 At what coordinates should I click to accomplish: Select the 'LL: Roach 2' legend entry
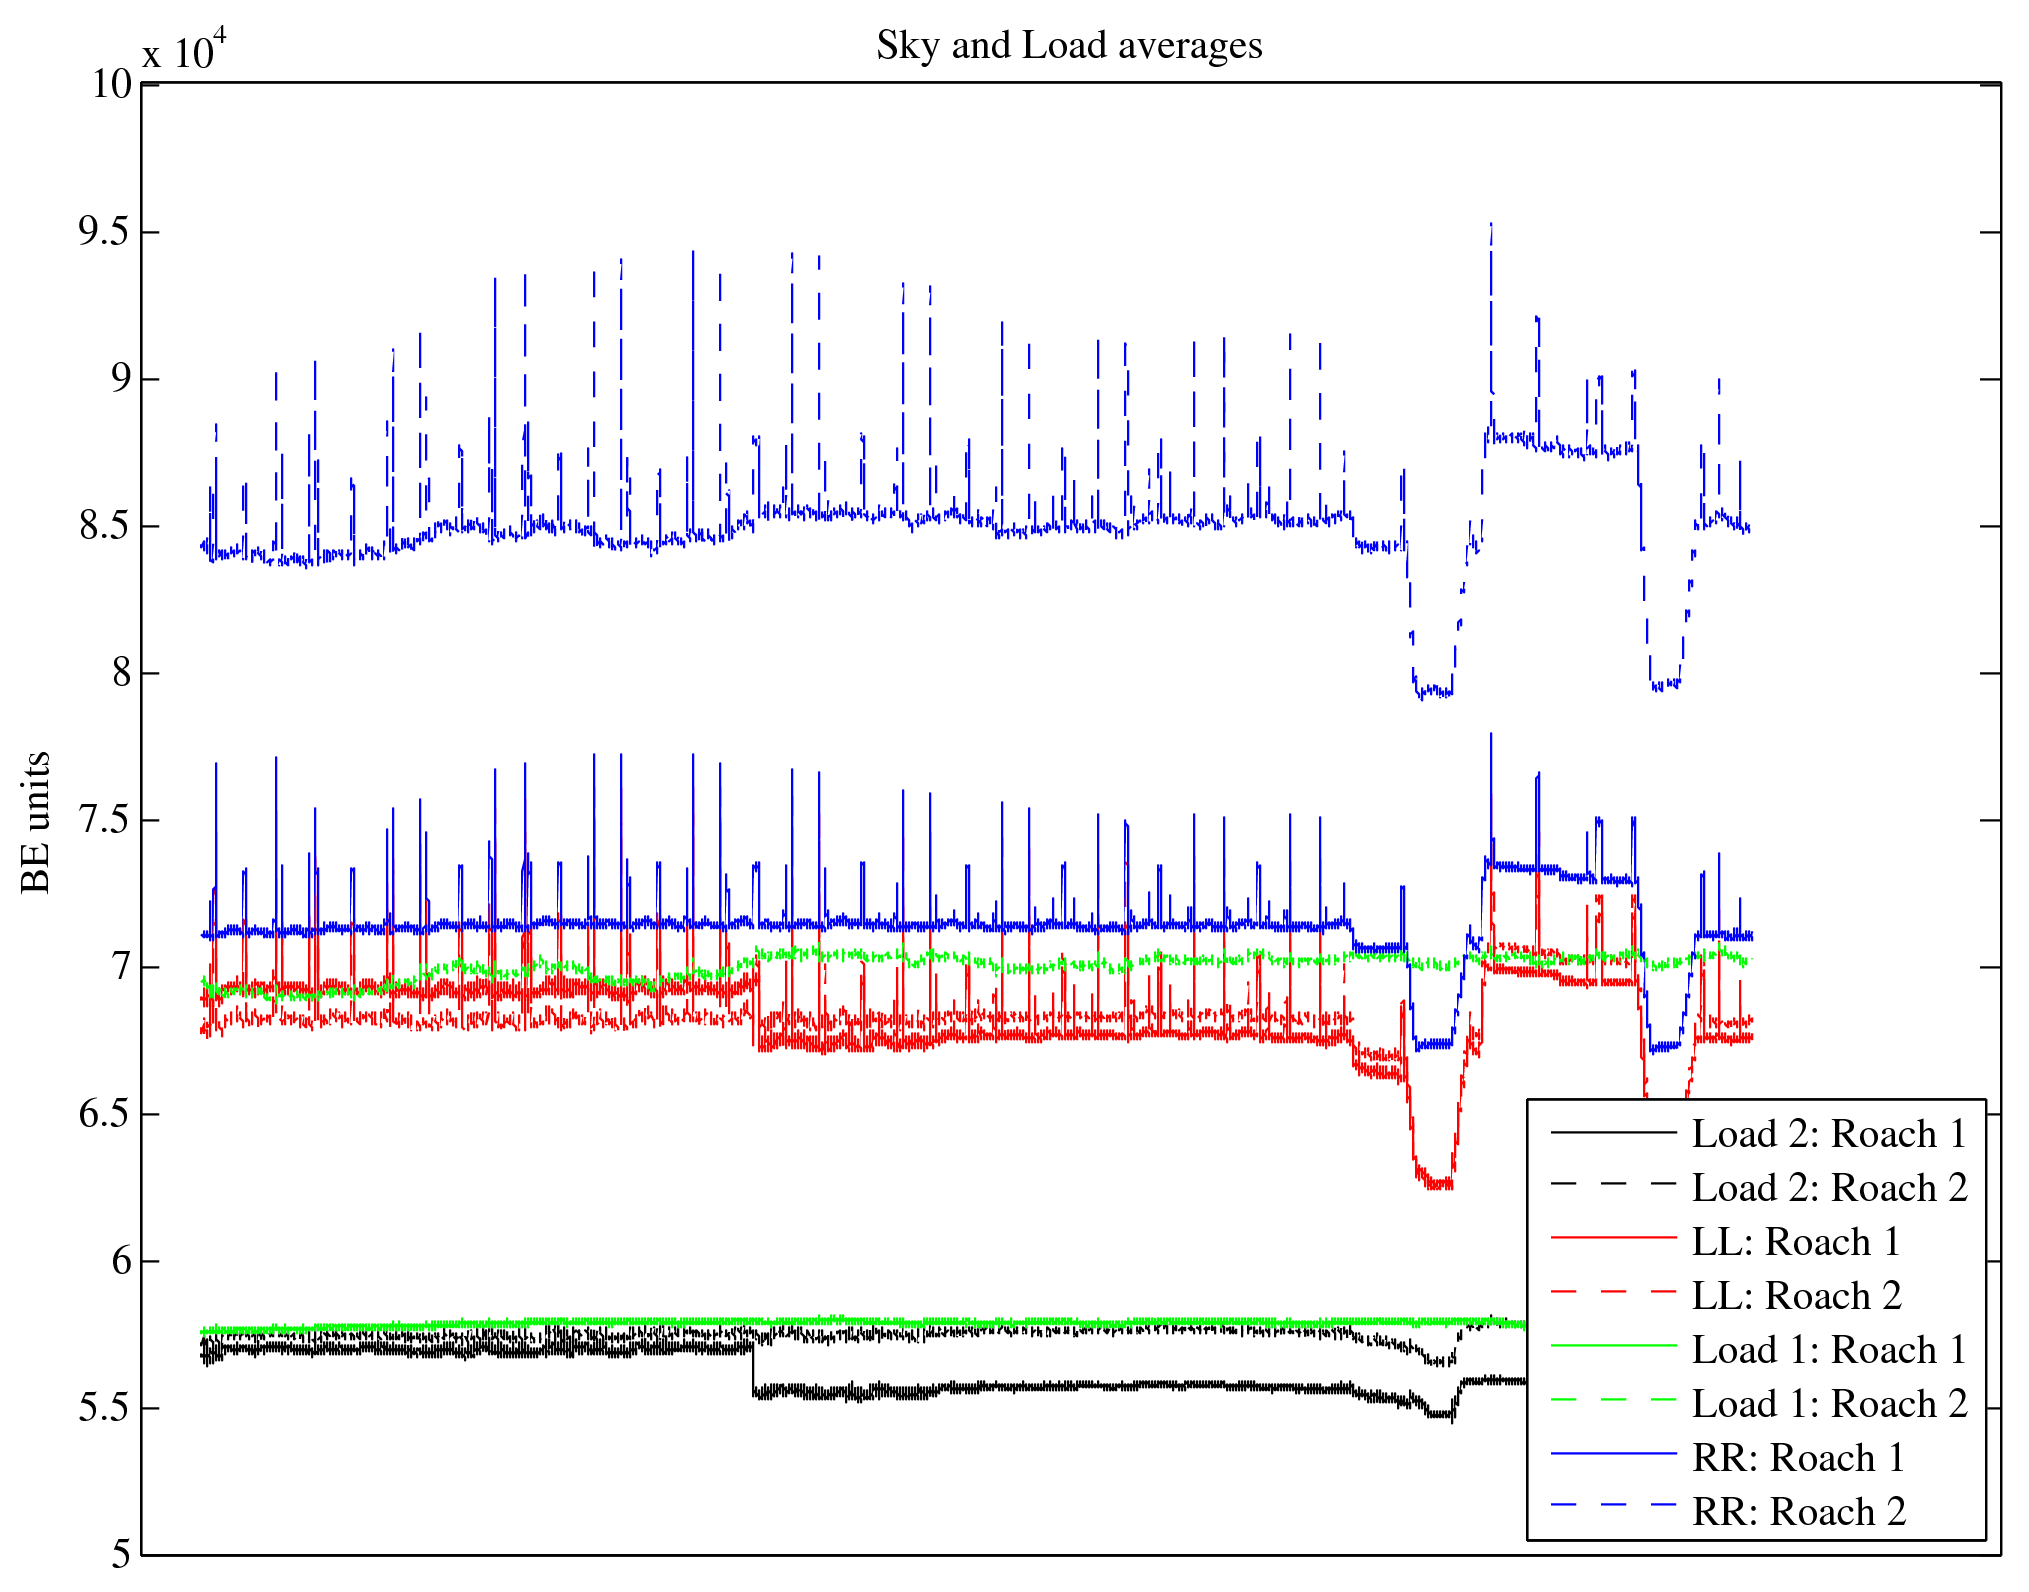point(1795,1296)
